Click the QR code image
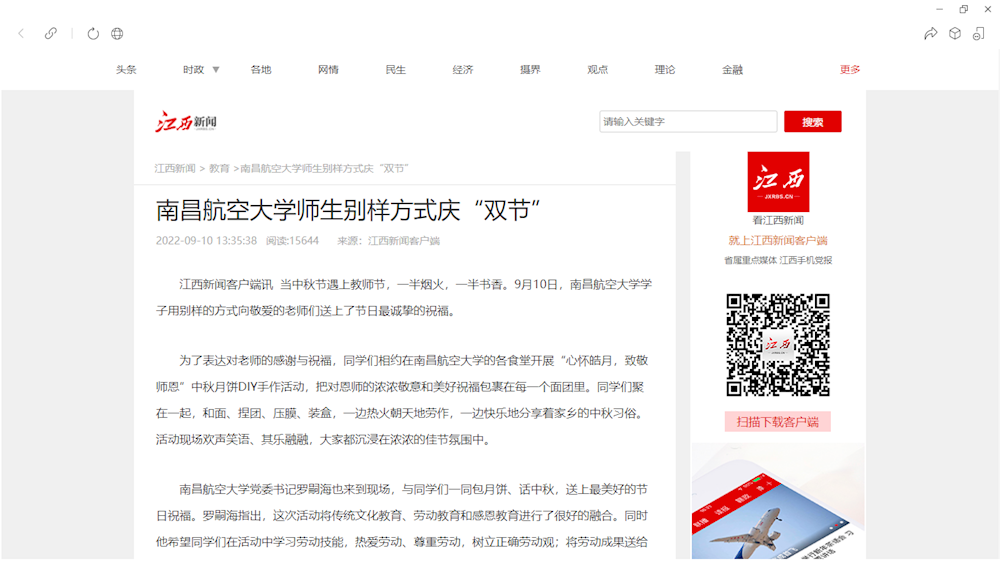The width and height of the screenshot is (1000, 562). (x=778, y=345)
